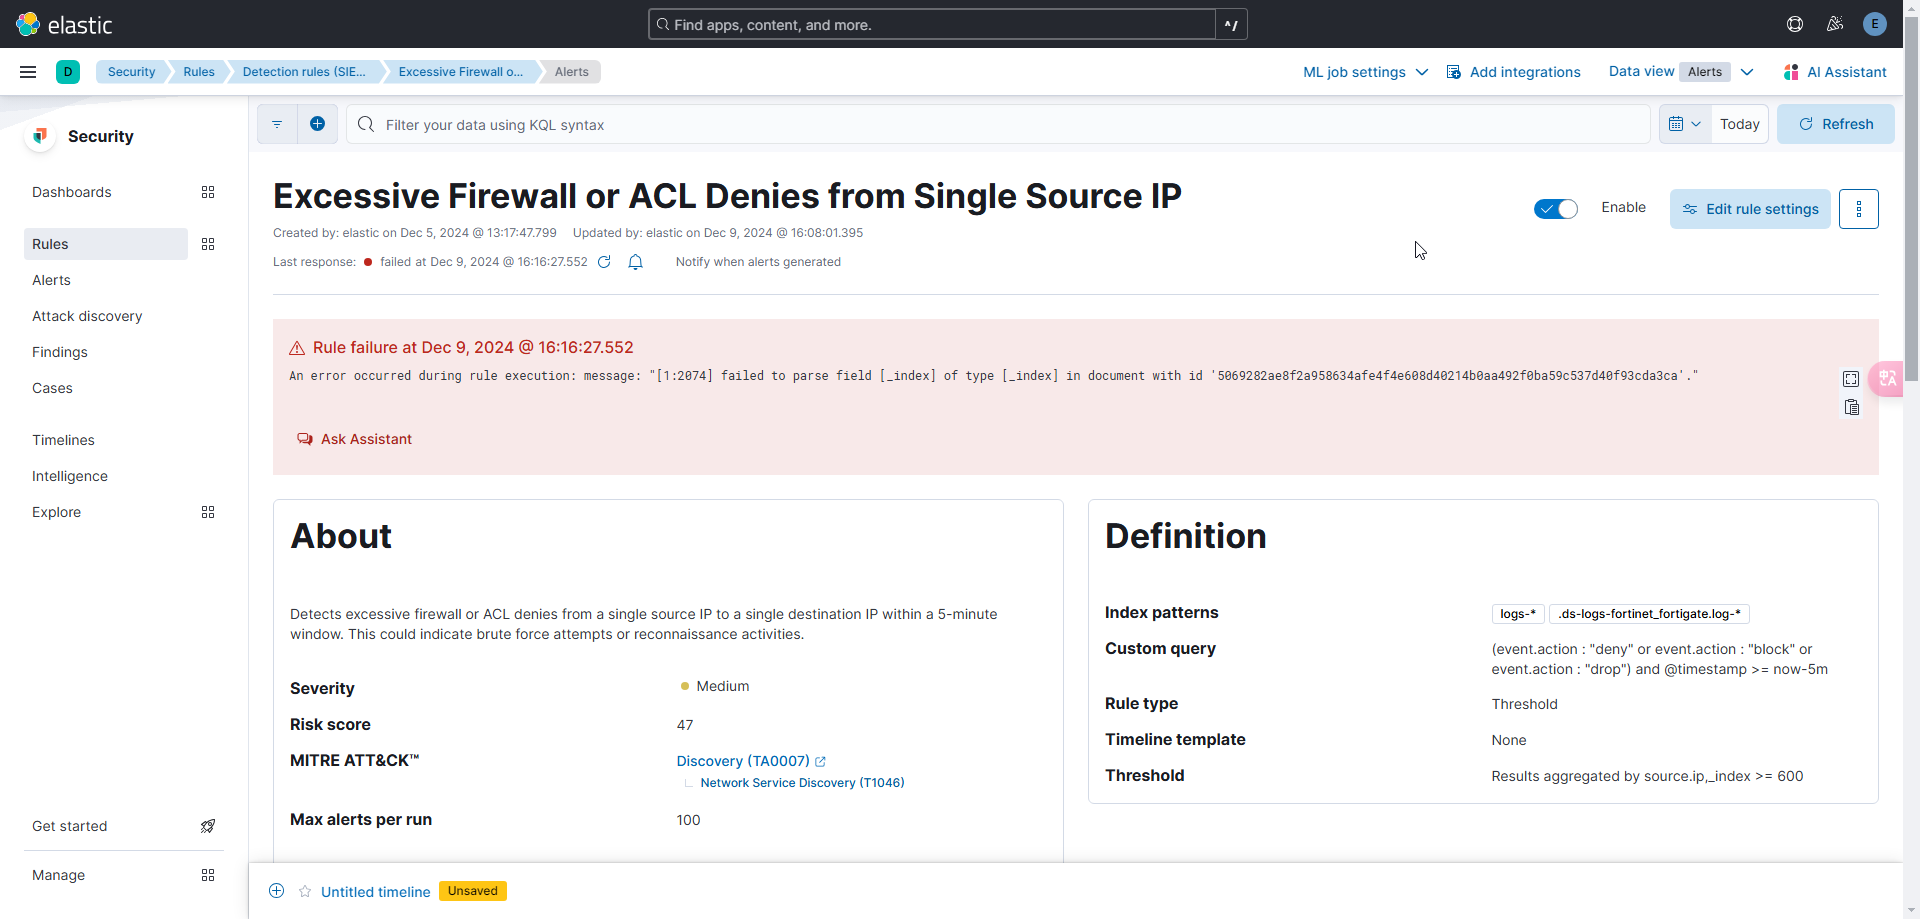
Task: Click the Unsaved timeline badge
Action: point(473,891)
